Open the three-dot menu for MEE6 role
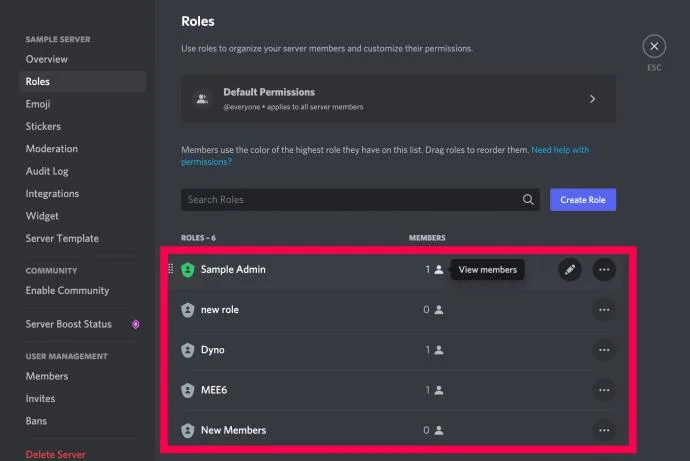The image size is (690, 461). pos(604,390)
